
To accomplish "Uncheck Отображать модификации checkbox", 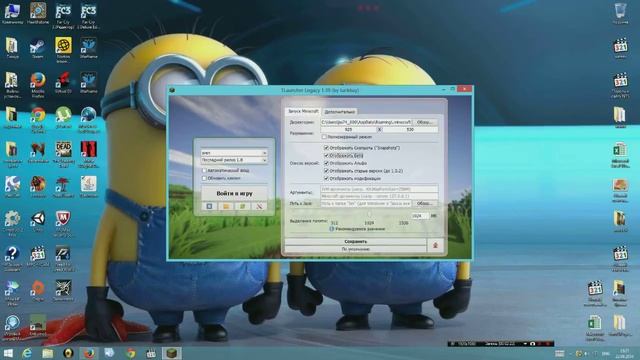I will click(326, 178).
